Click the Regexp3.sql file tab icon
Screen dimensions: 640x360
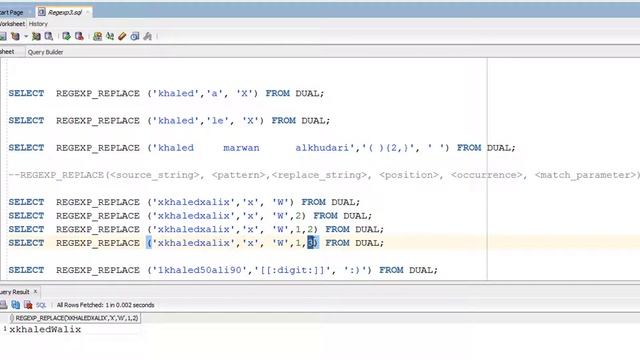pos(42,12)
